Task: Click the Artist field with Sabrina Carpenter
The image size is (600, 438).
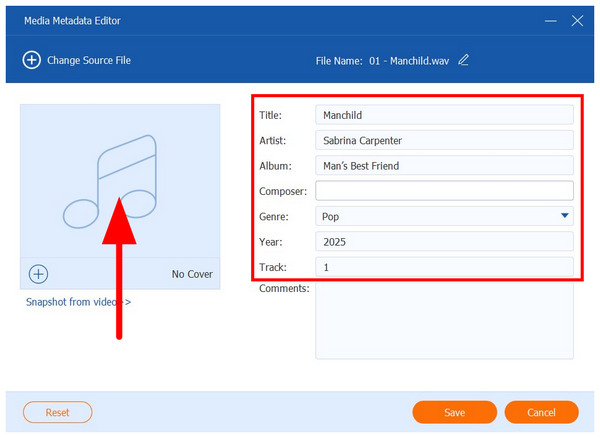Action: pos(444,140)
